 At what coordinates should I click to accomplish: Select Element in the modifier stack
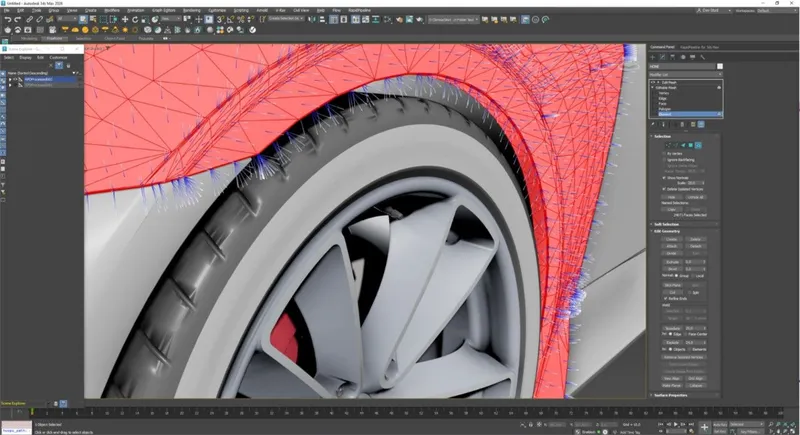(x=666, y=114)
